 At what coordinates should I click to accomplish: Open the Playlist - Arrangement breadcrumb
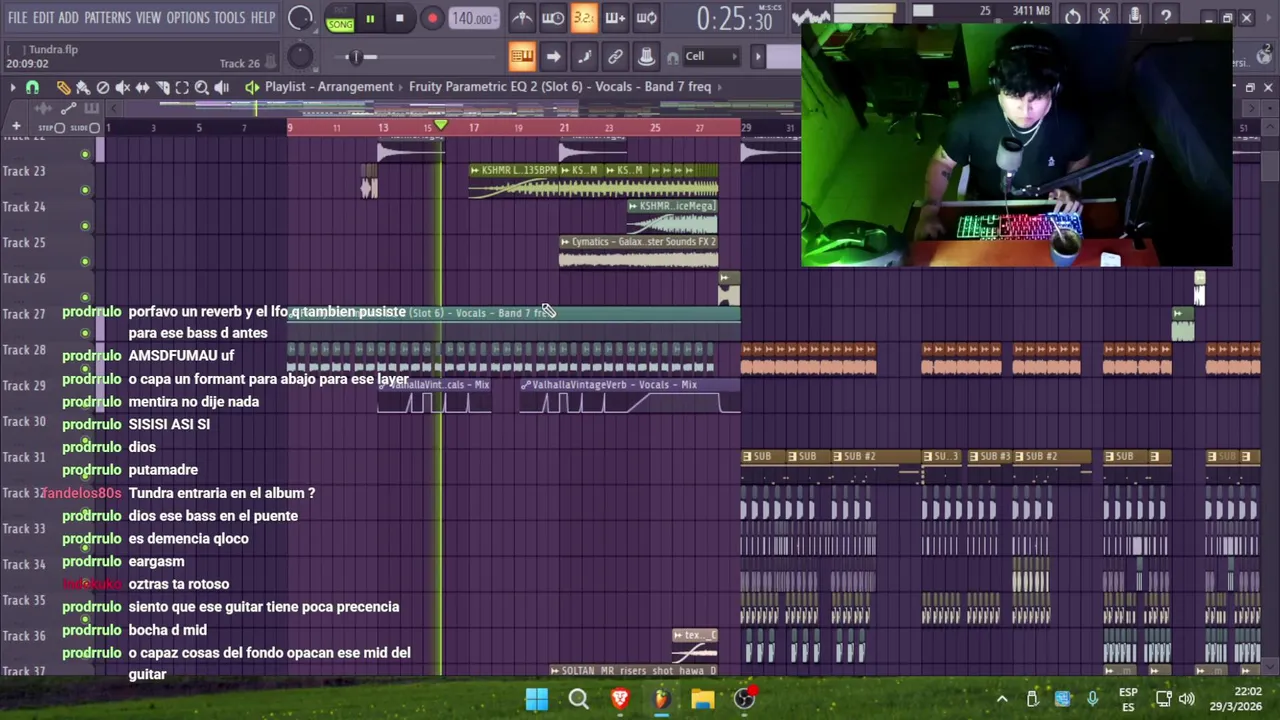tap(329, 87)
